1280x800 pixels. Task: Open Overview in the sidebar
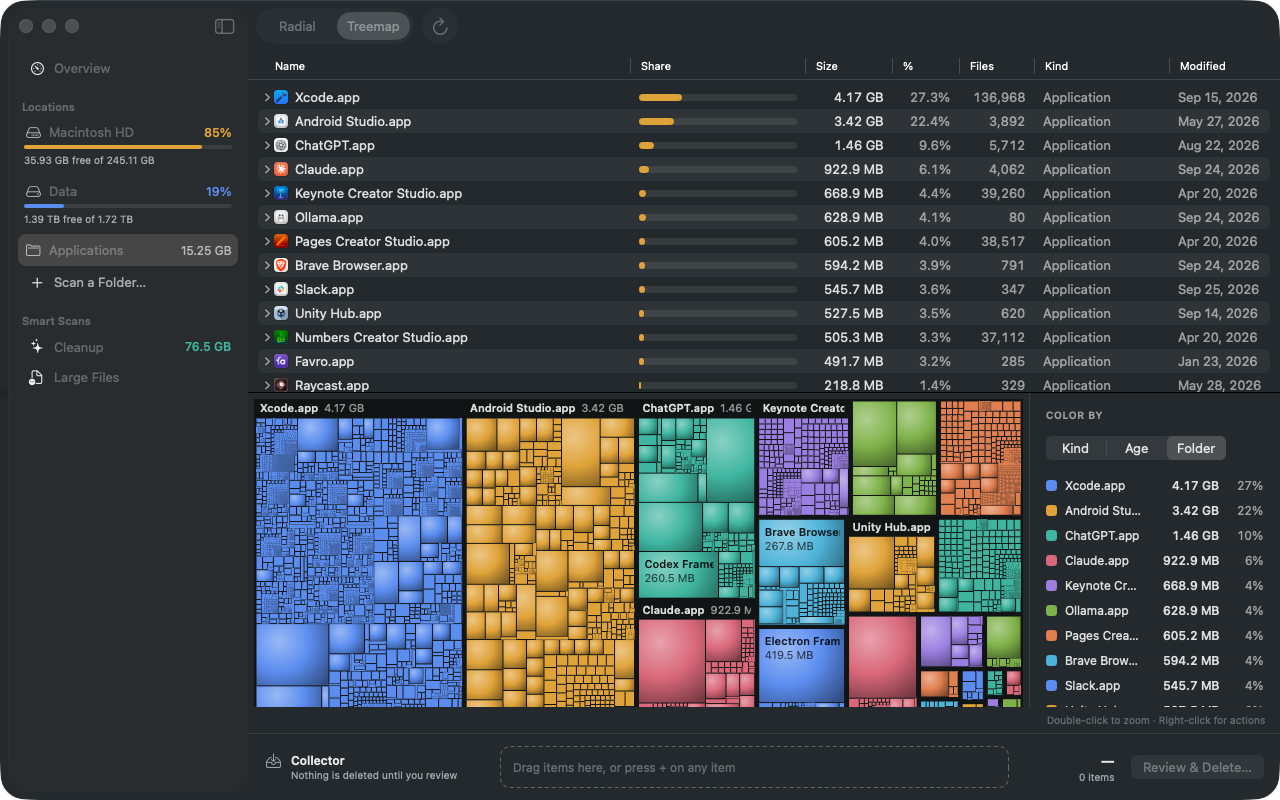click(128, 69)
